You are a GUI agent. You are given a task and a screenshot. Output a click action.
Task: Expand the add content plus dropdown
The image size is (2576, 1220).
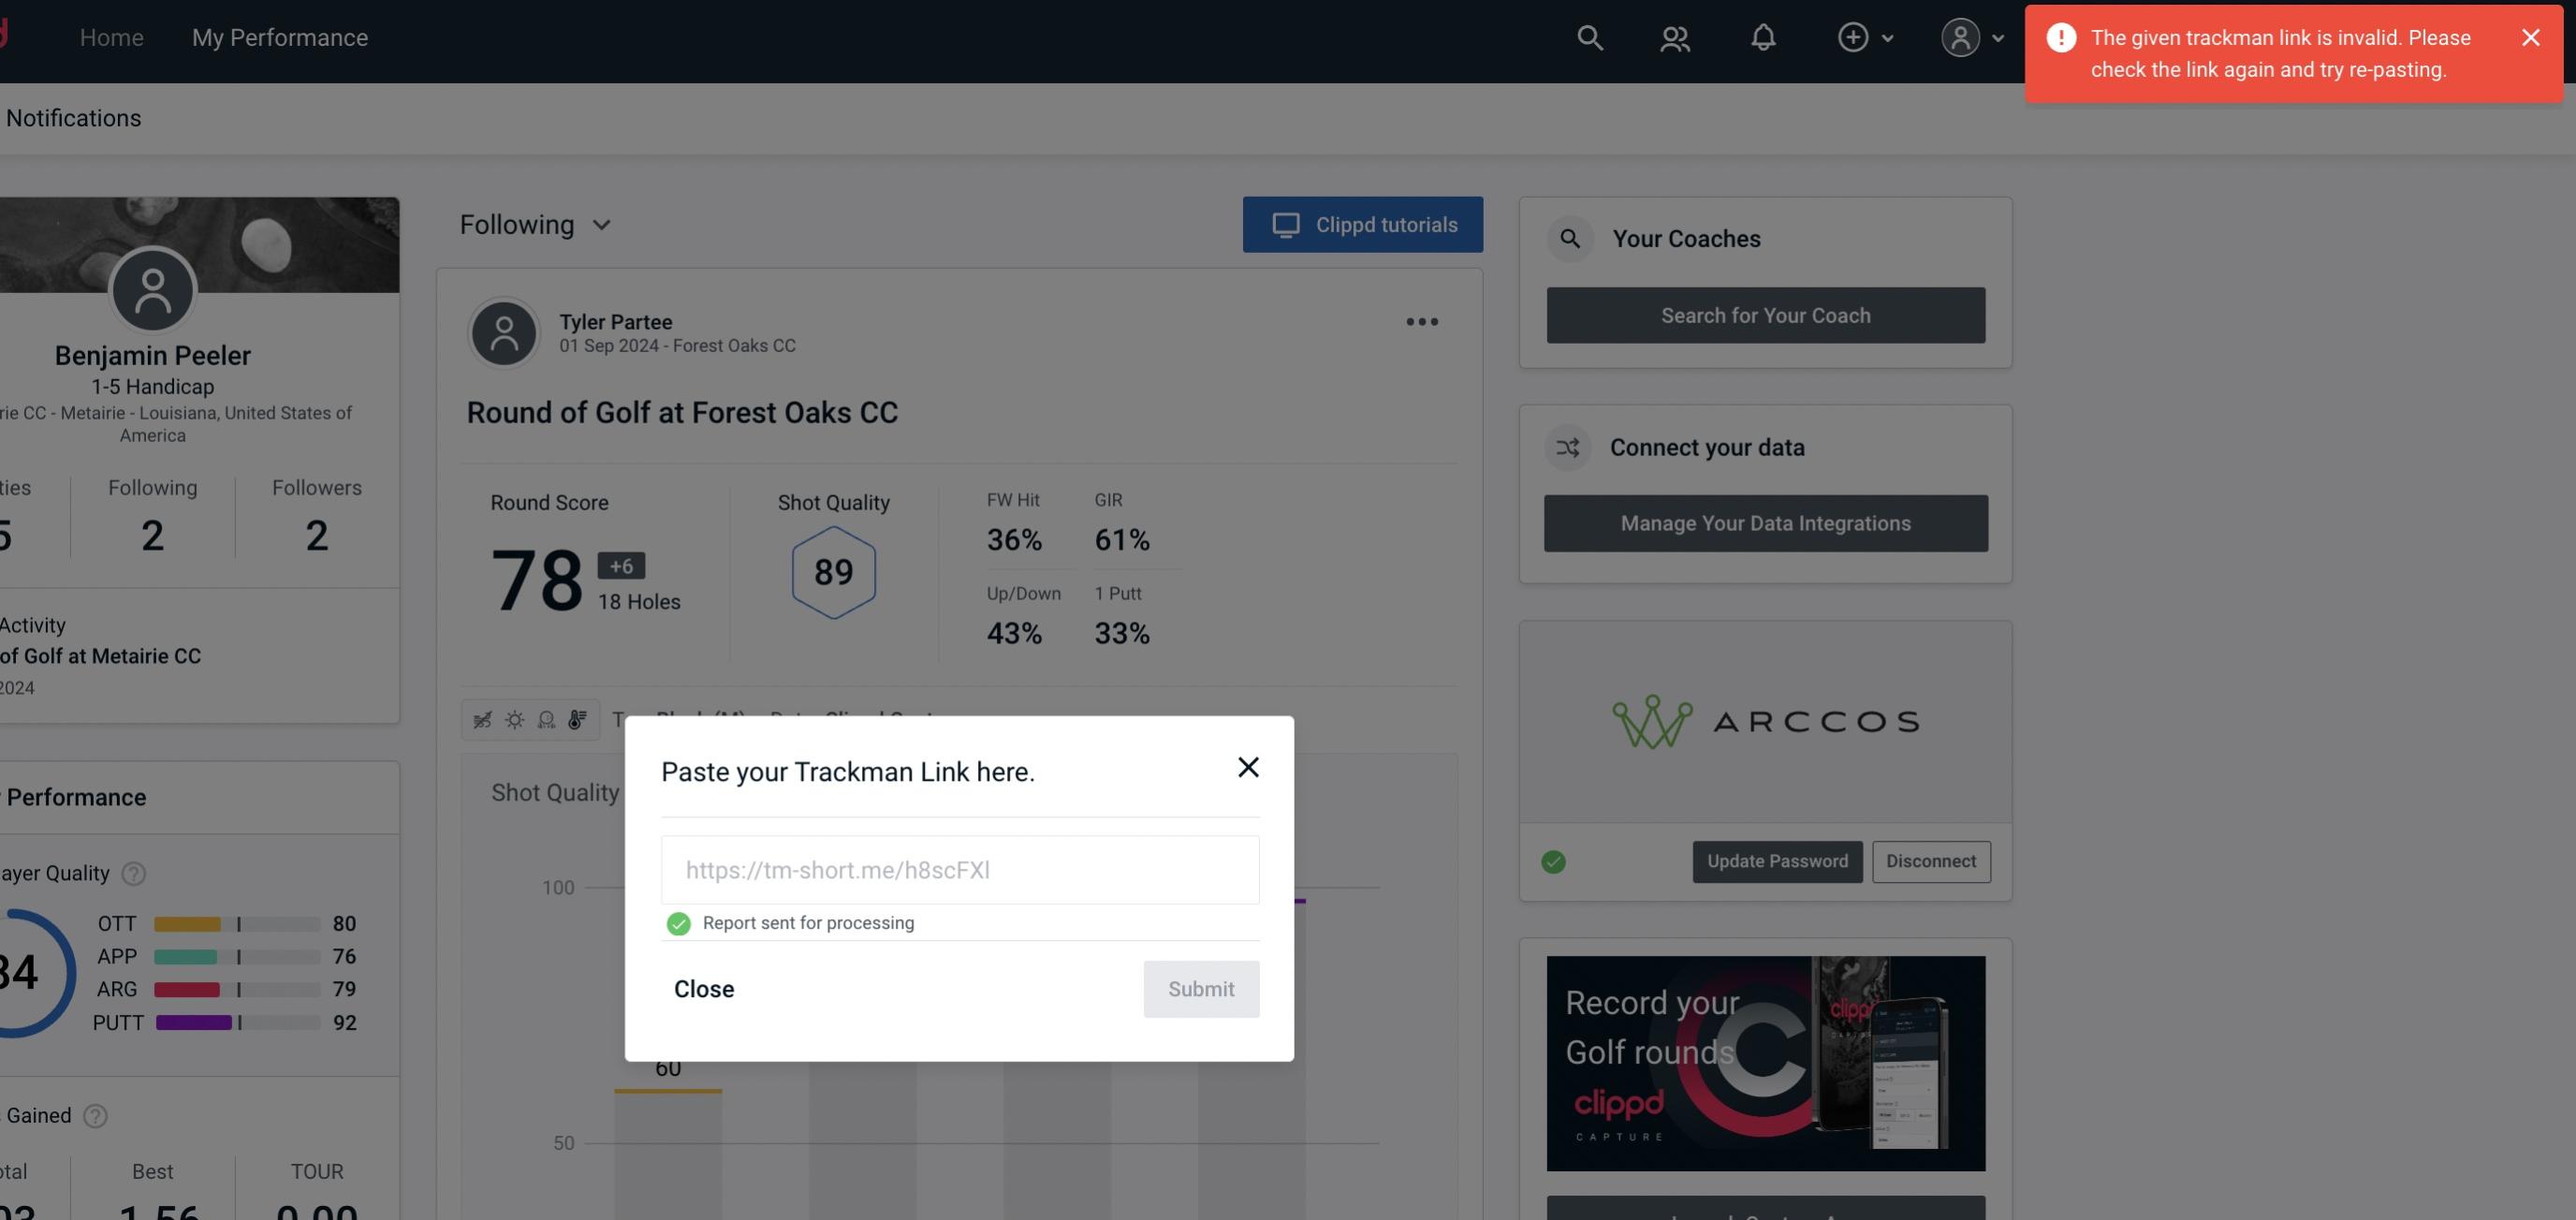(1865, 37)
